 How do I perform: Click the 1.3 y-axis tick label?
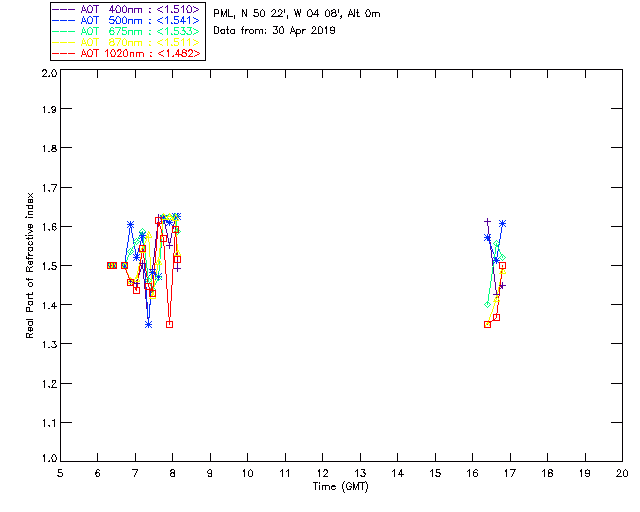(x=49, y=345)
